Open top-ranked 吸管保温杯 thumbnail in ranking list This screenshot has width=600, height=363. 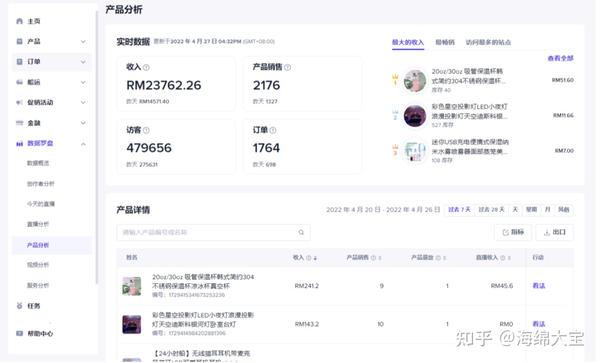pos(415,81)
